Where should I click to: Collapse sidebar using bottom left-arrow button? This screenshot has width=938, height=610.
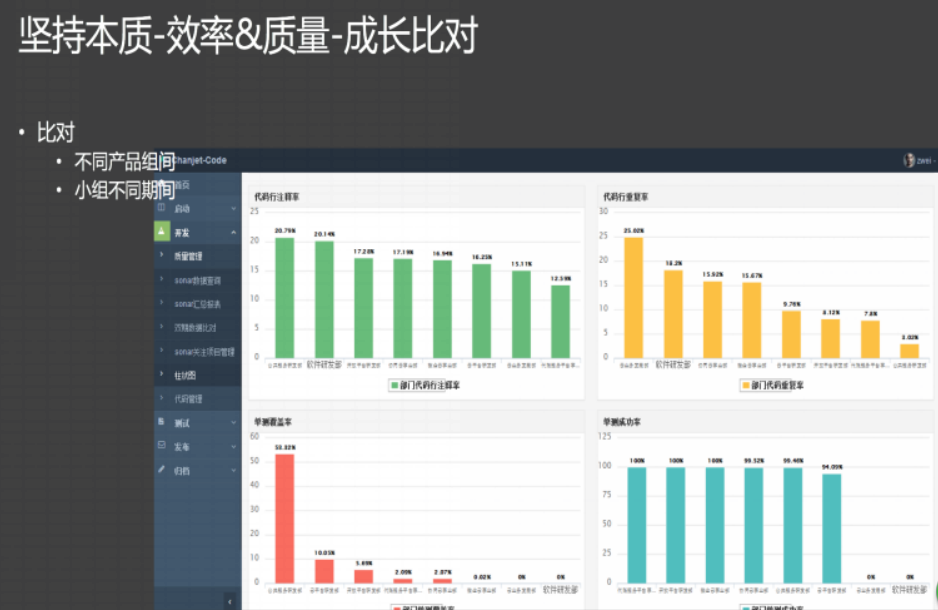pyautogui.click(x=230, y=602)
